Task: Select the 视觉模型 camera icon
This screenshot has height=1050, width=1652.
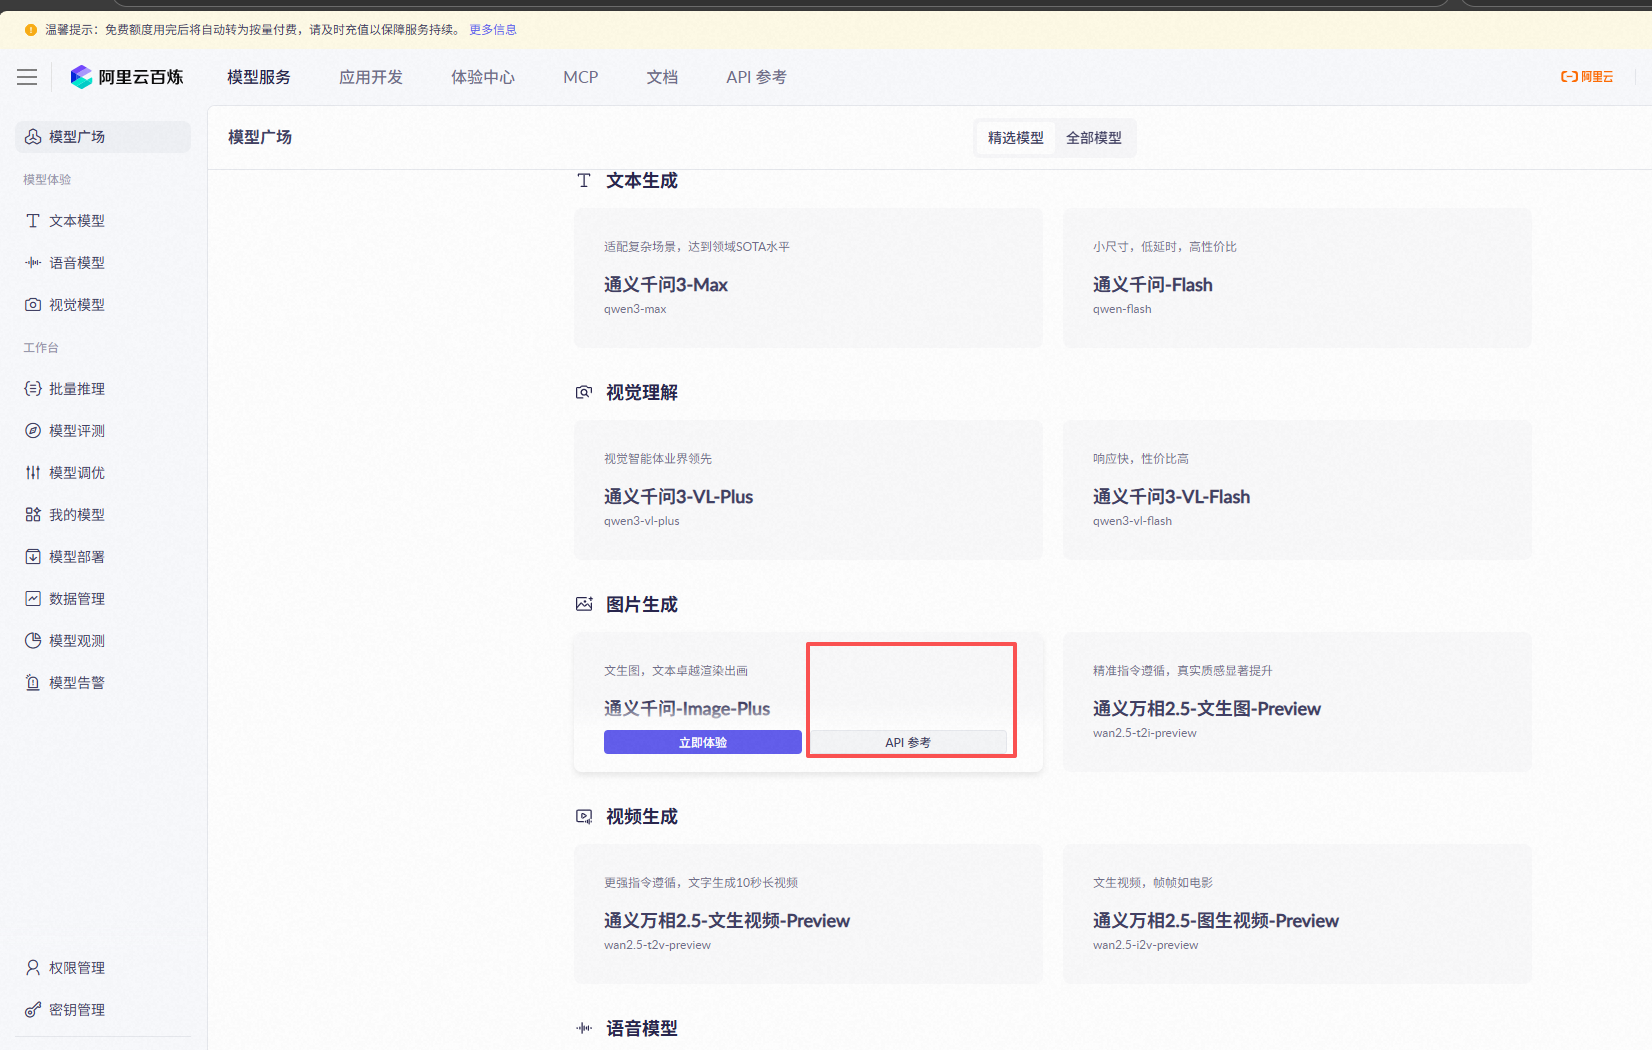Action: click(x=33, y=305)
